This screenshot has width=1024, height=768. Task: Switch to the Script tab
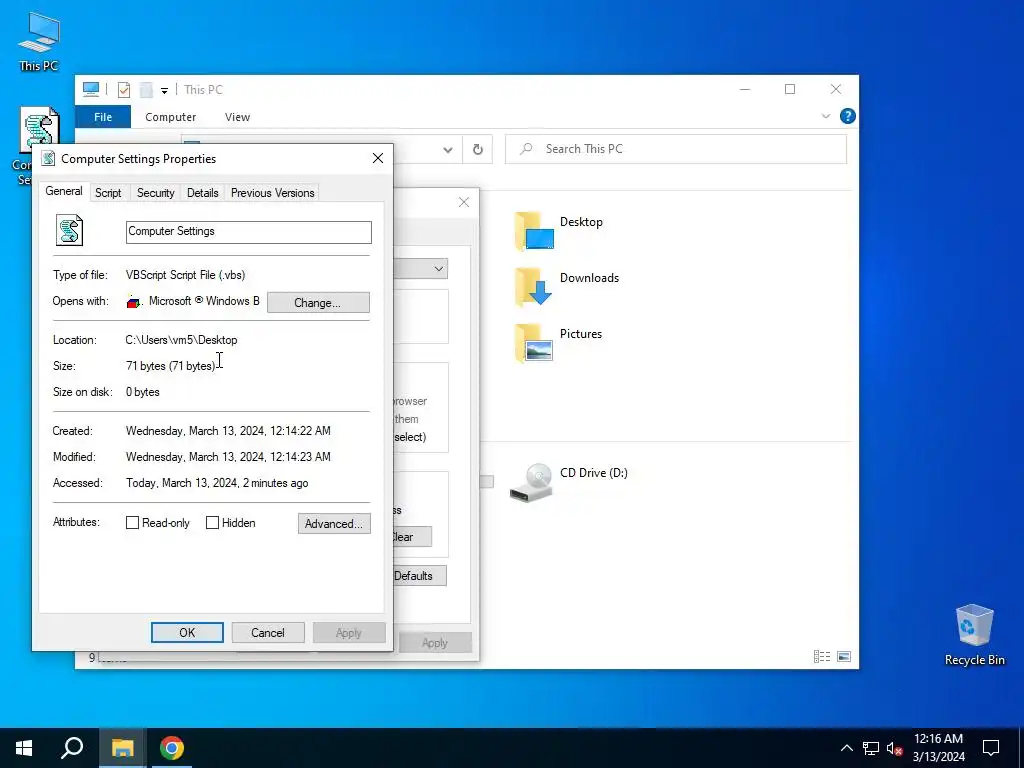pos(108,193)
